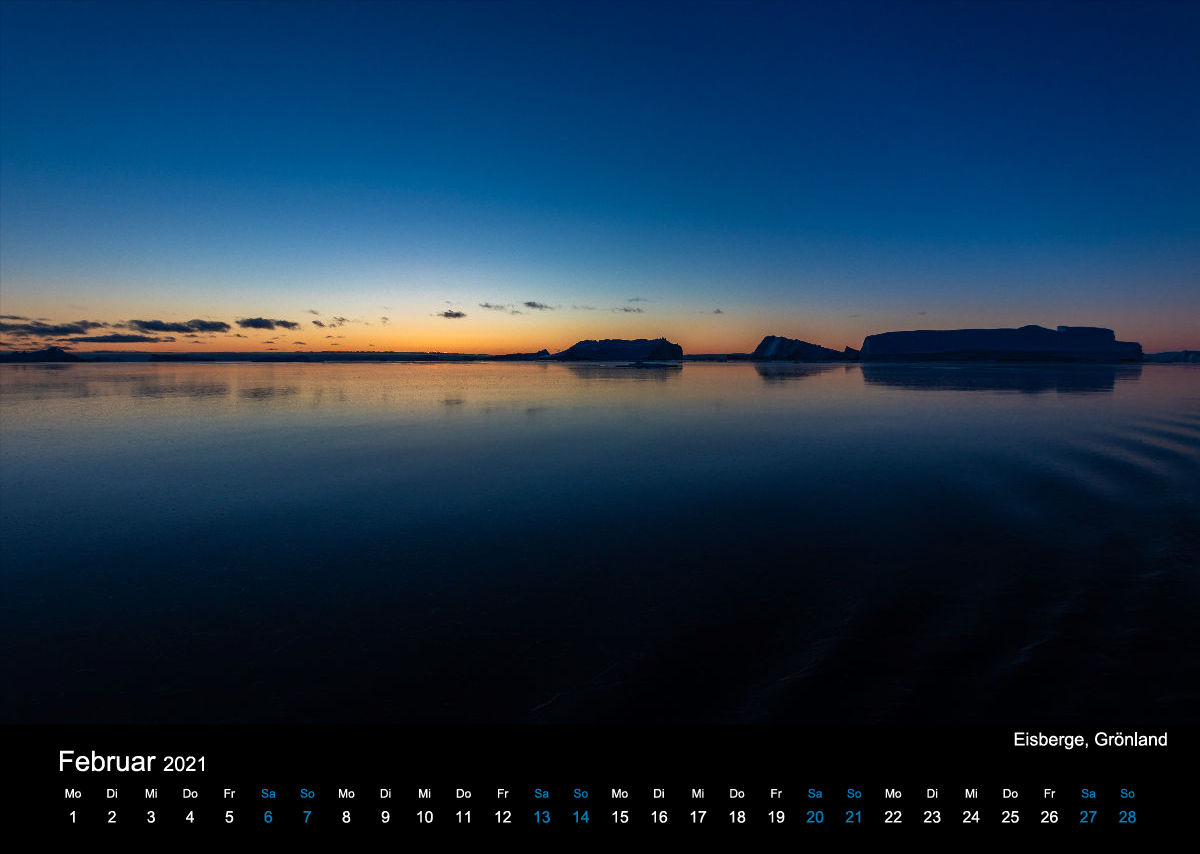Screen dimensions: 1200x854
Task: Click the "Fr" label above day 26
Action: (1049, 794)
